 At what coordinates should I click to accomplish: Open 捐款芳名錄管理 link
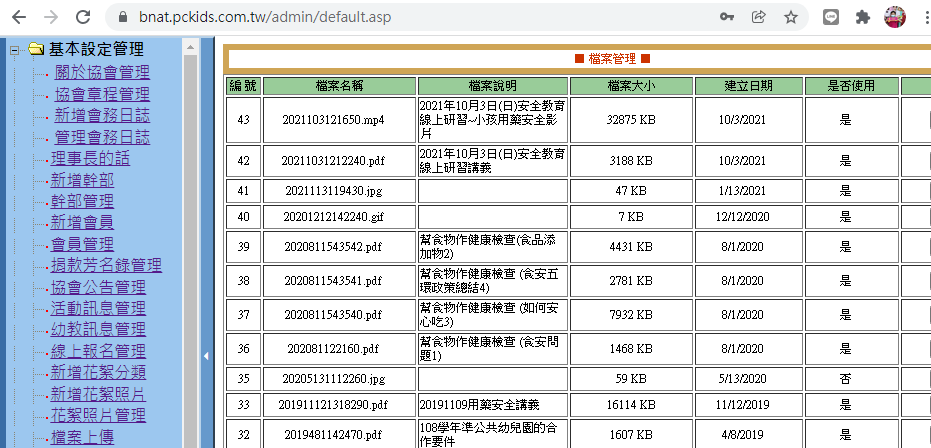click(106, 265)
